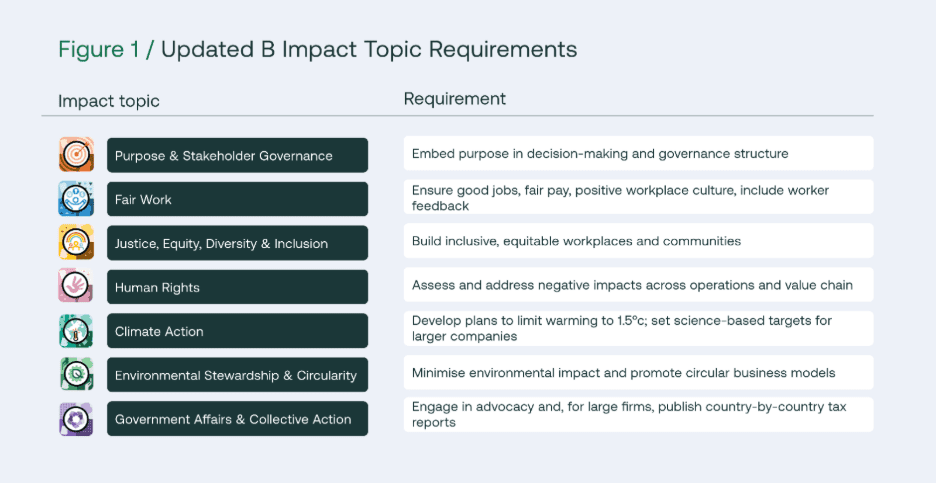
Task: Click the Purpose & Stakeholder Governance target icon
Action: (x=76, y=155)
